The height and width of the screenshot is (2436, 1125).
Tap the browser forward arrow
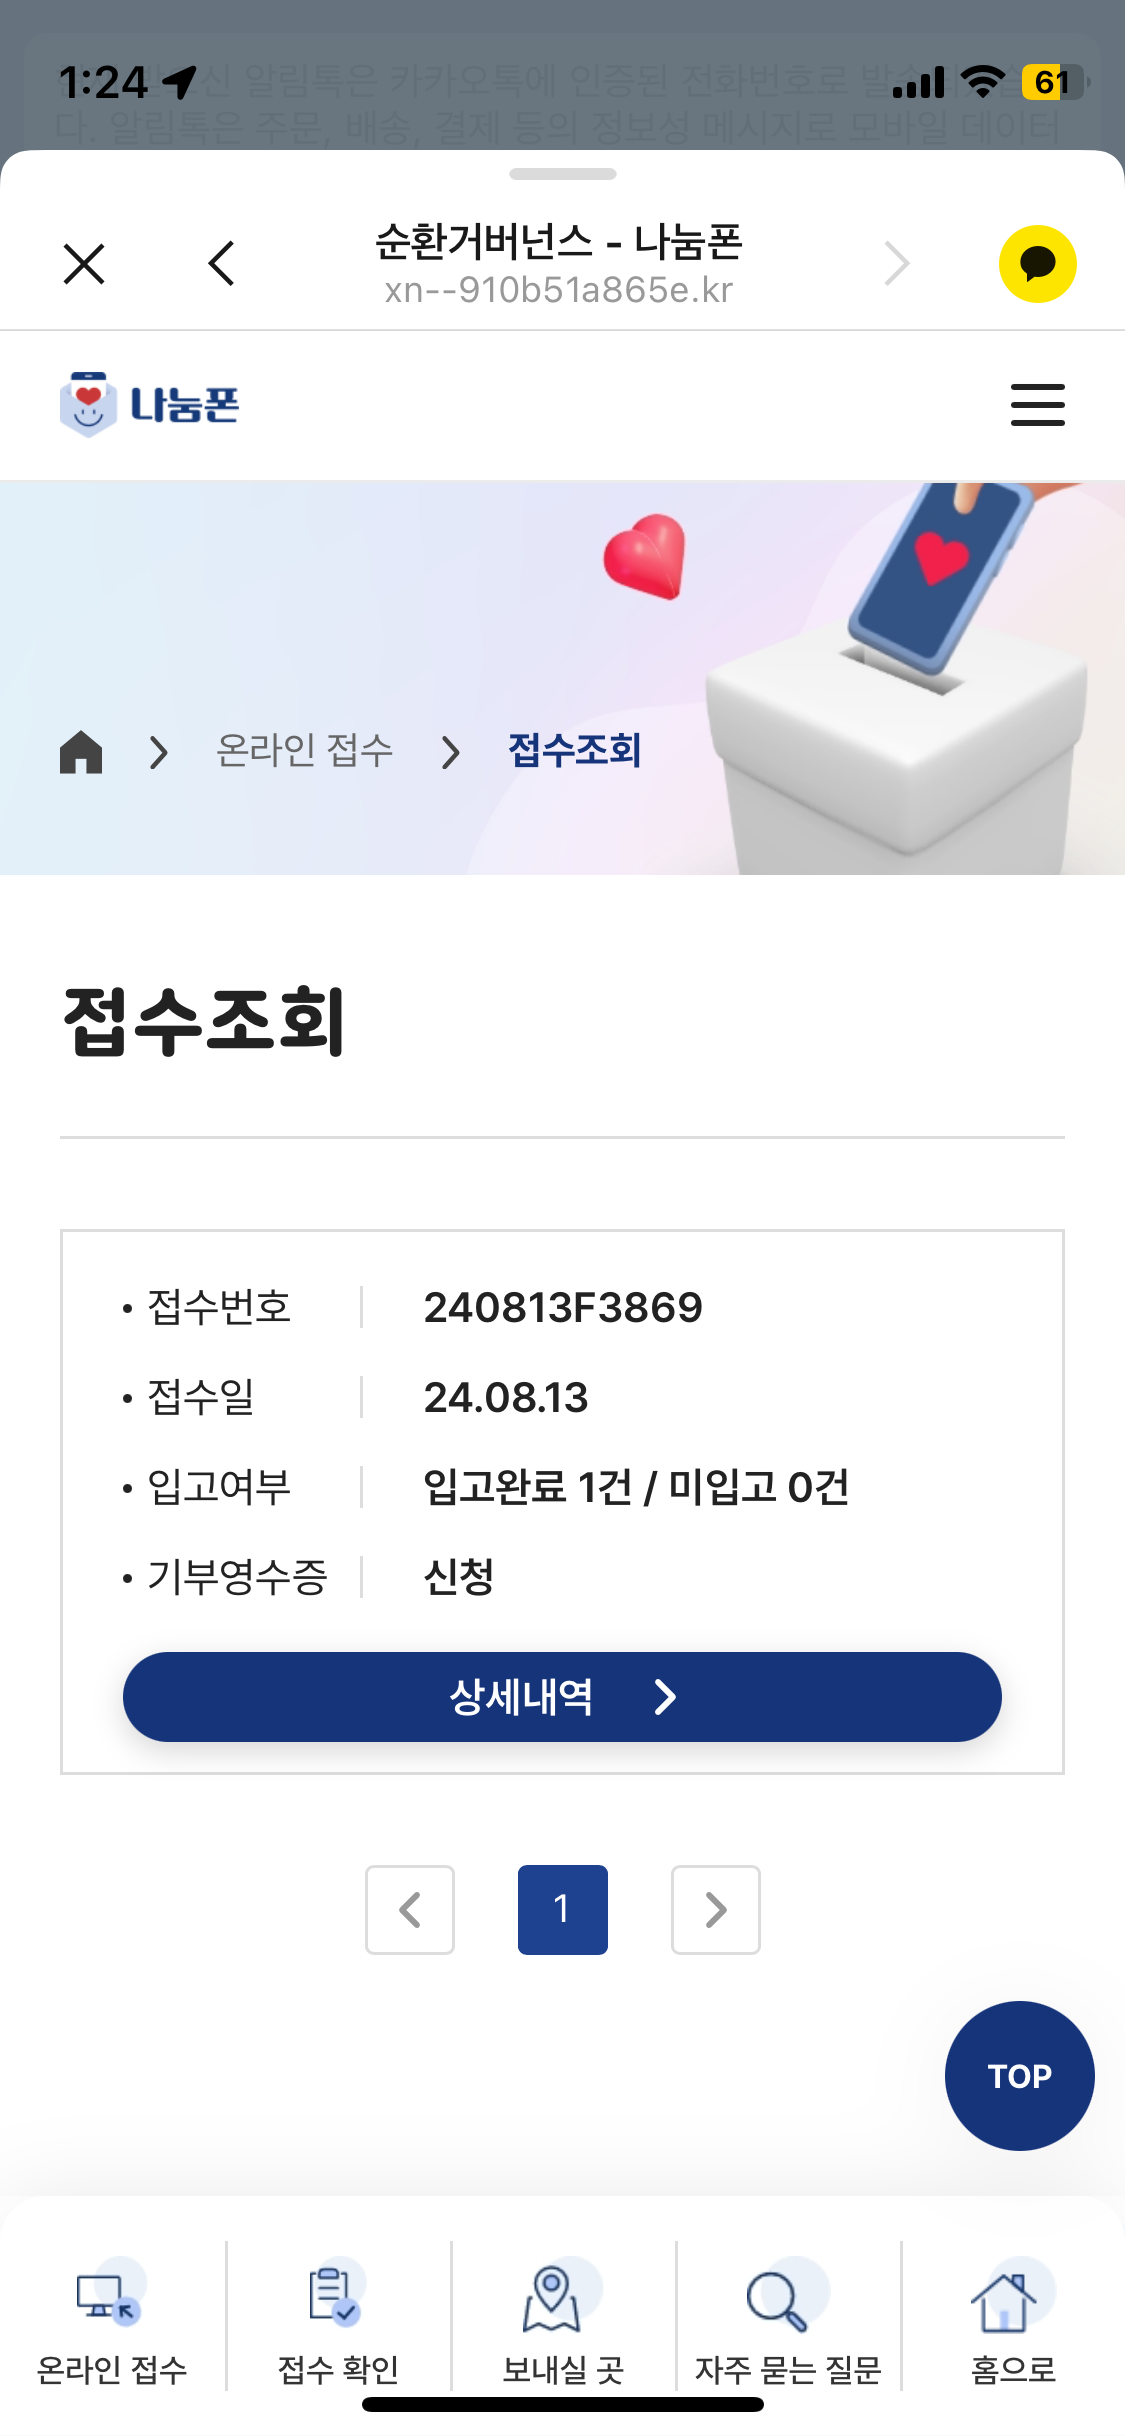(897, 264)
